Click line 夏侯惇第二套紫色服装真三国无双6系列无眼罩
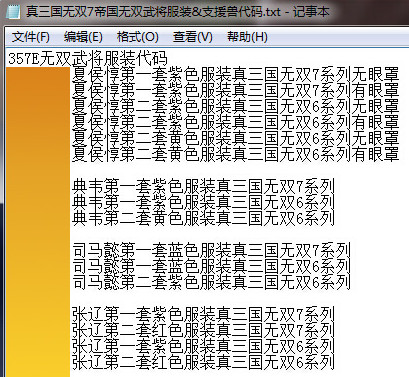Image resolution: width=409 pixels, height=377 pixels. (x=235, y=106)
